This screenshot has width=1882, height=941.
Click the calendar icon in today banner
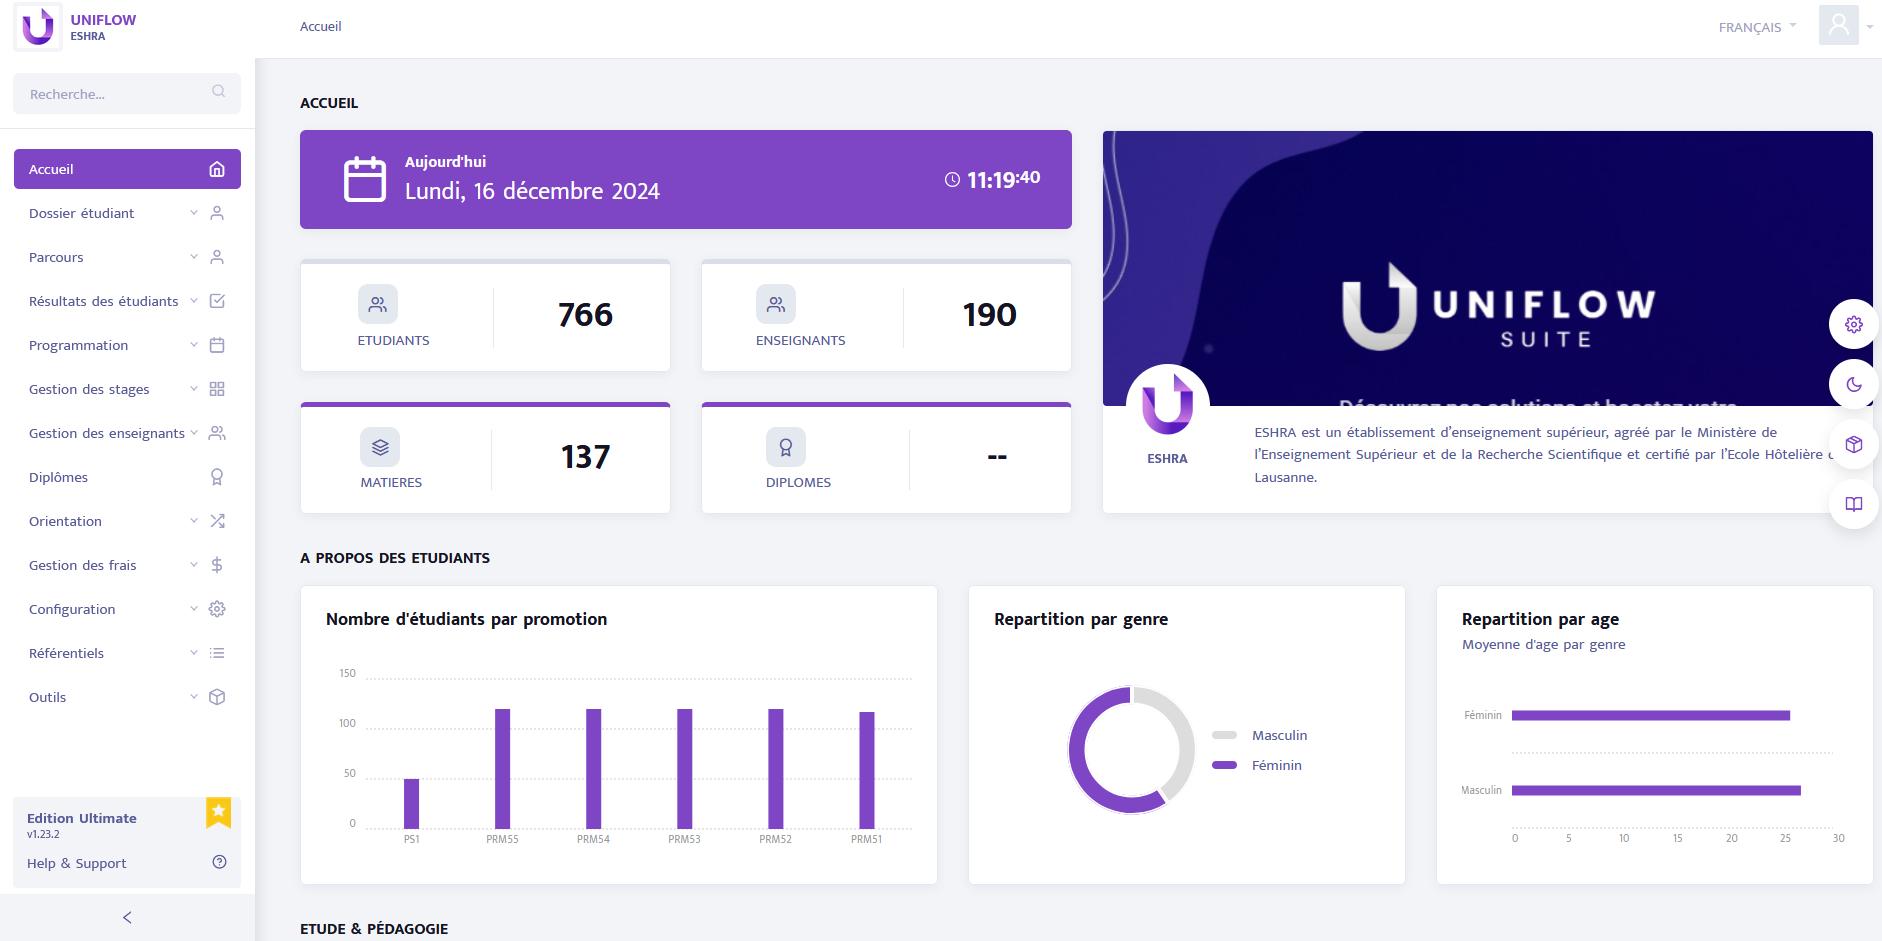(x=364, y=180)
